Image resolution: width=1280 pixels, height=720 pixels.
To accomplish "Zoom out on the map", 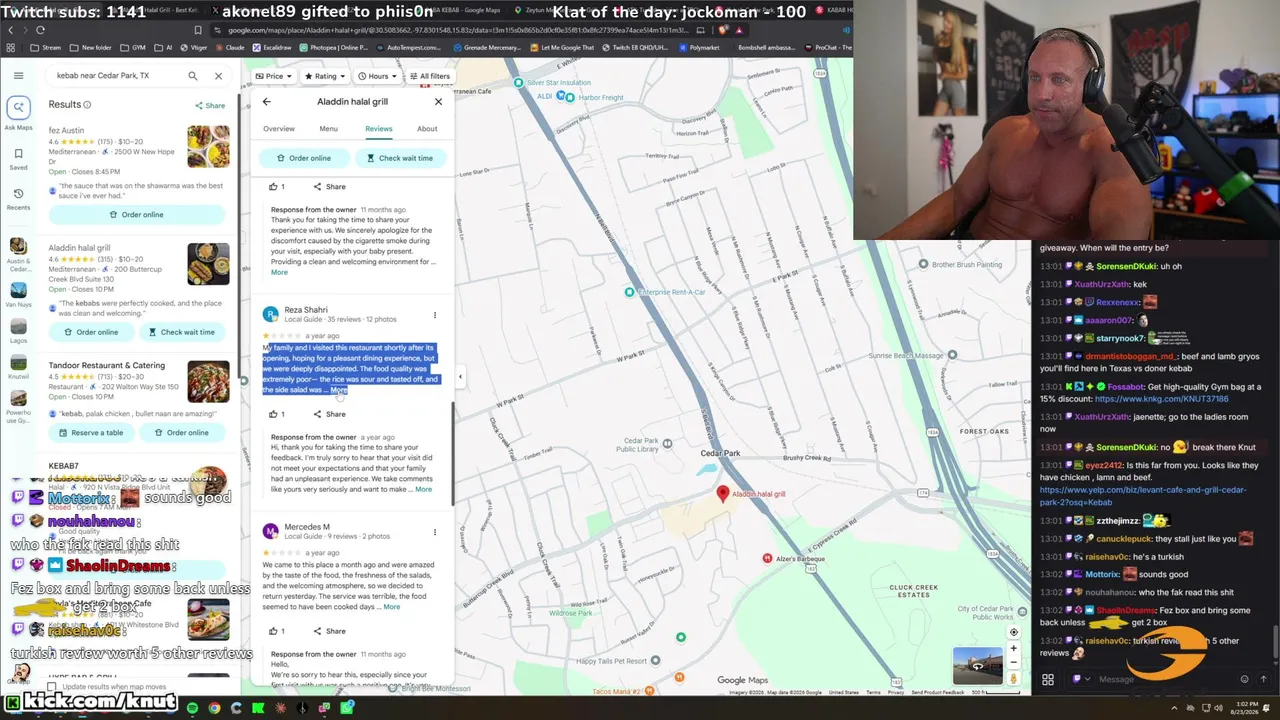I will [1013, 663].
